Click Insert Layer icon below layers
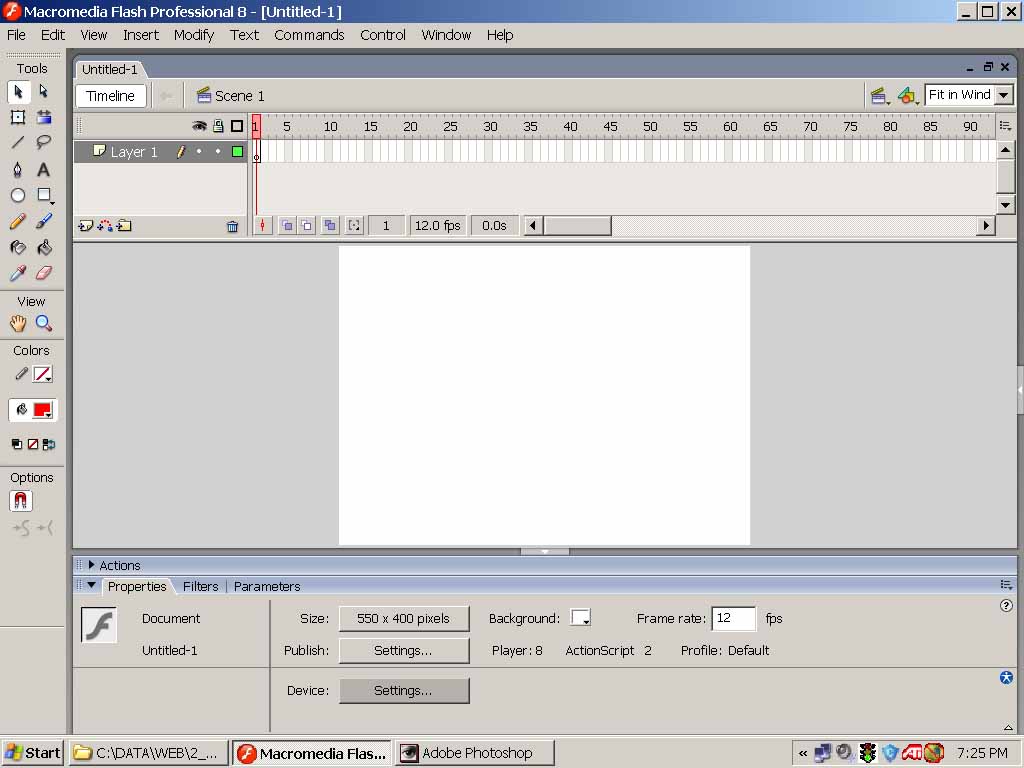Viewport: 1024px width, 768px height. coord(86,226)
